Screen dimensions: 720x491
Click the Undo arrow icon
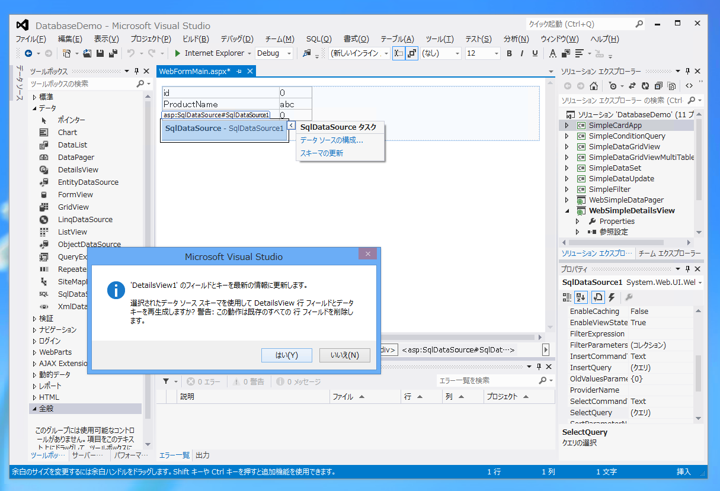131,53
